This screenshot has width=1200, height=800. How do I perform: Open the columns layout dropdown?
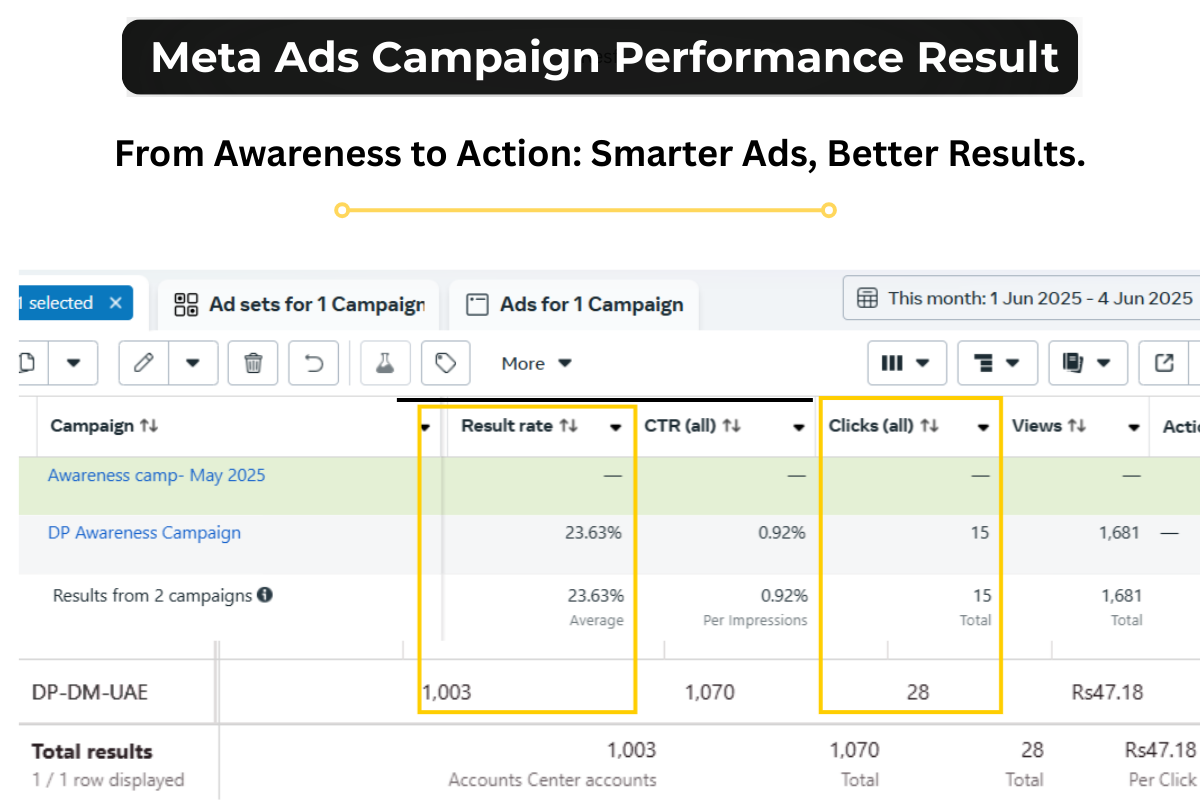coord(906,363)
